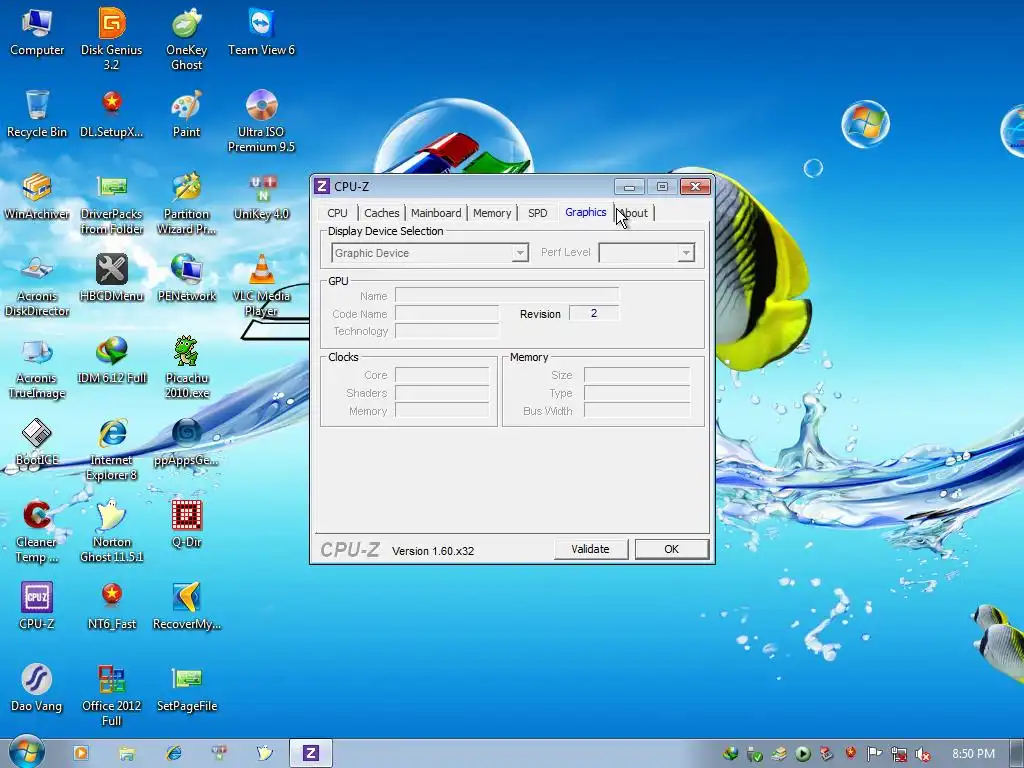
Task: Select the UniKey 4.0 icon
Action: coord(261,196)
